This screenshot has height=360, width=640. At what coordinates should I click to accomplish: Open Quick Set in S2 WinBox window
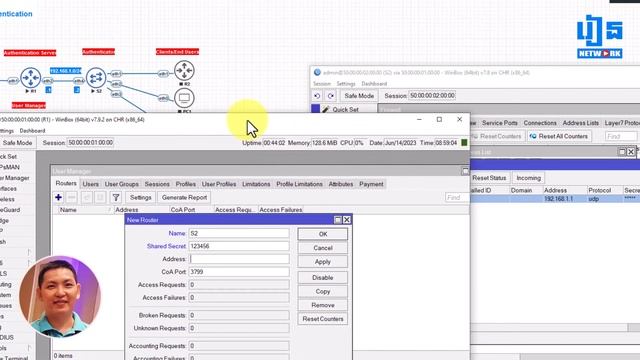(345, 109)
